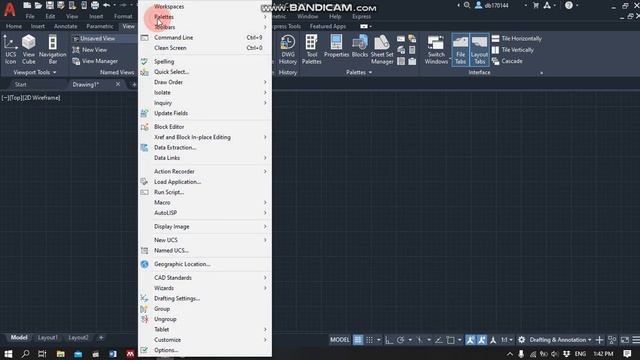The height and width of the screenshot is (360, 640).
Task: Open Tool Palettes icon
Action: coord(311,49)
